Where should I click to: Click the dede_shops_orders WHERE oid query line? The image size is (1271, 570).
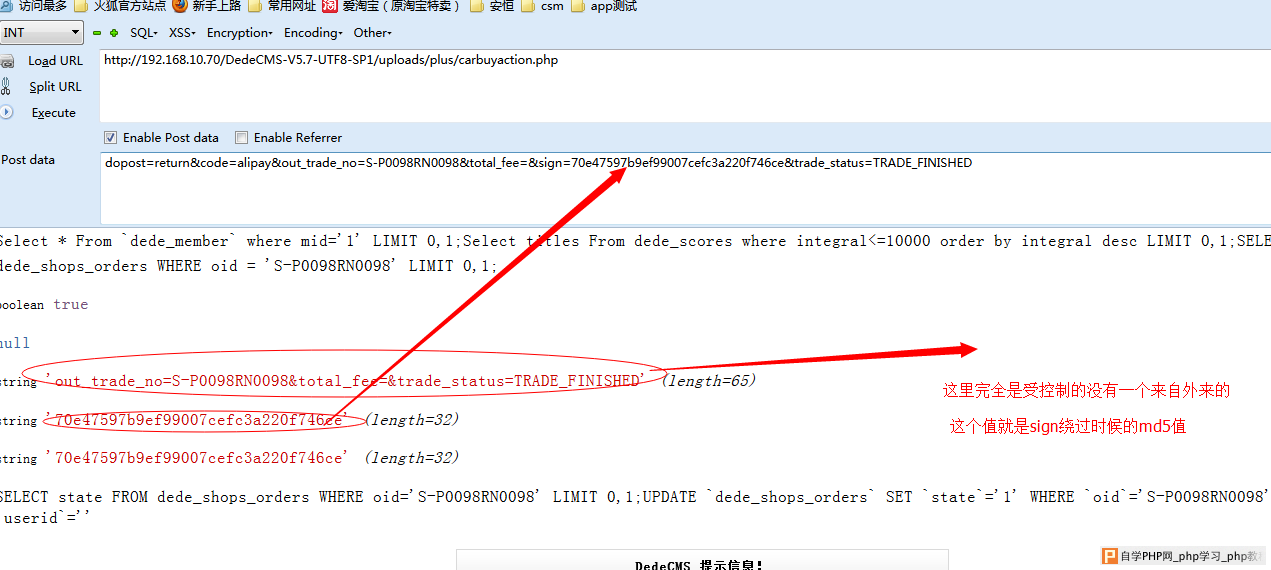pyautogui.click(x=248, y=266)
